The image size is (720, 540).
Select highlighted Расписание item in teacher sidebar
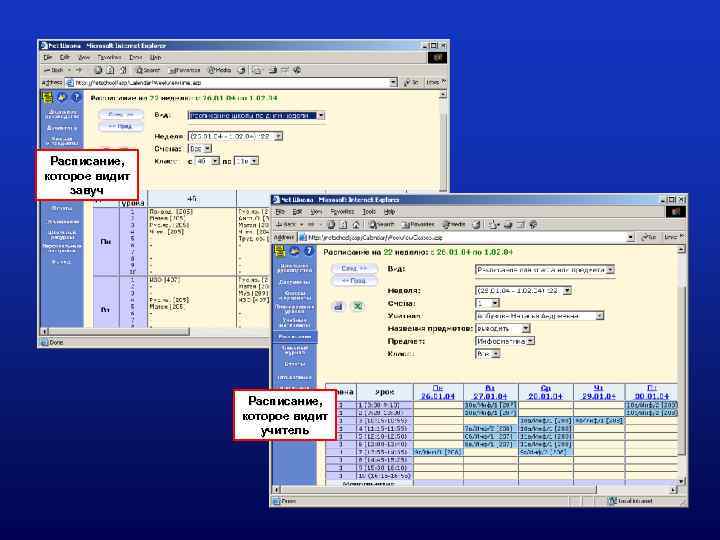click(294, 337)
